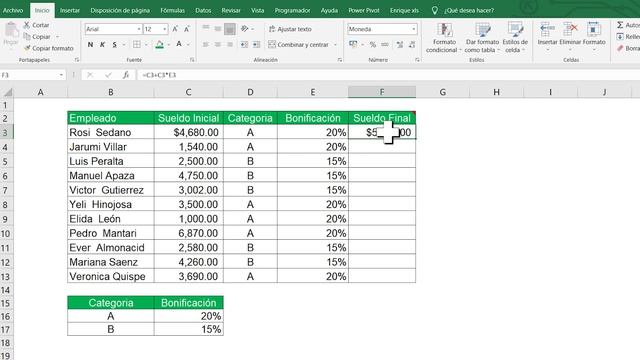The width and height of the screenshot is (640, 360).
Task: Click the increase indent icon
Action: [256, 44]
